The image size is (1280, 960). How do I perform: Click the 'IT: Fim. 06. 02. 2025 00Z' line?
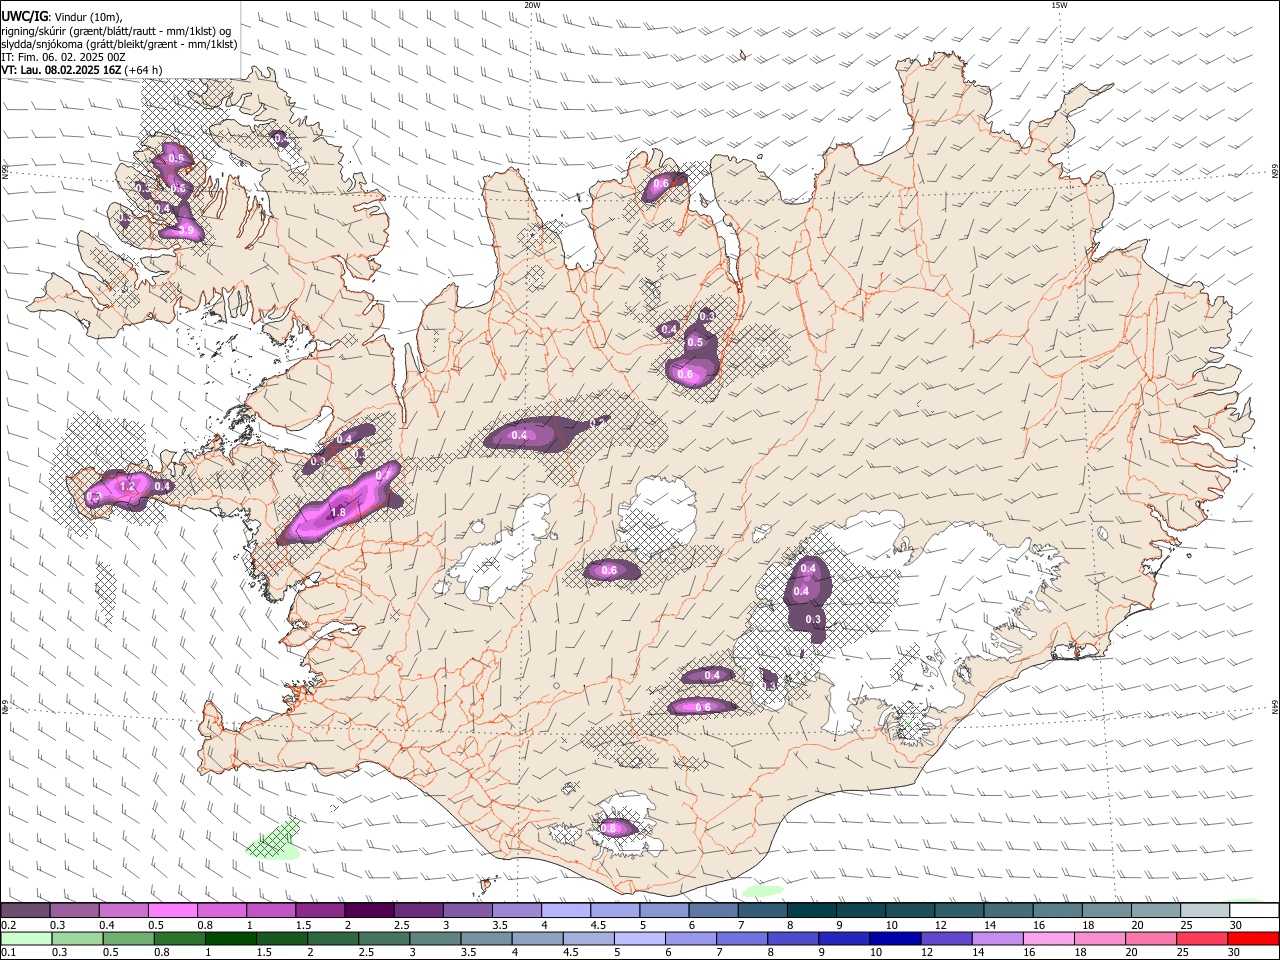click(x=63, y=57)
